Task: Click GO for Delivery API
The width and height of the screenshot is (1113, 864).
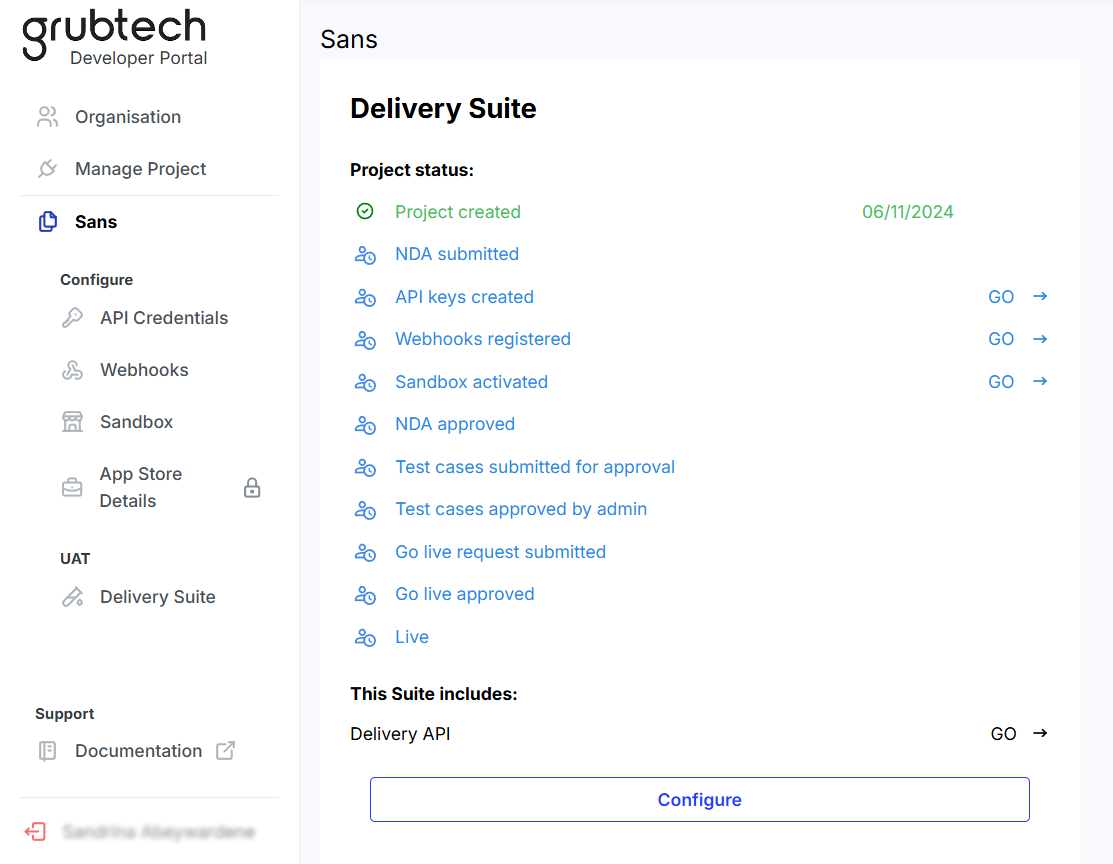Action: pyautogui.click(x=1004, y=734)
